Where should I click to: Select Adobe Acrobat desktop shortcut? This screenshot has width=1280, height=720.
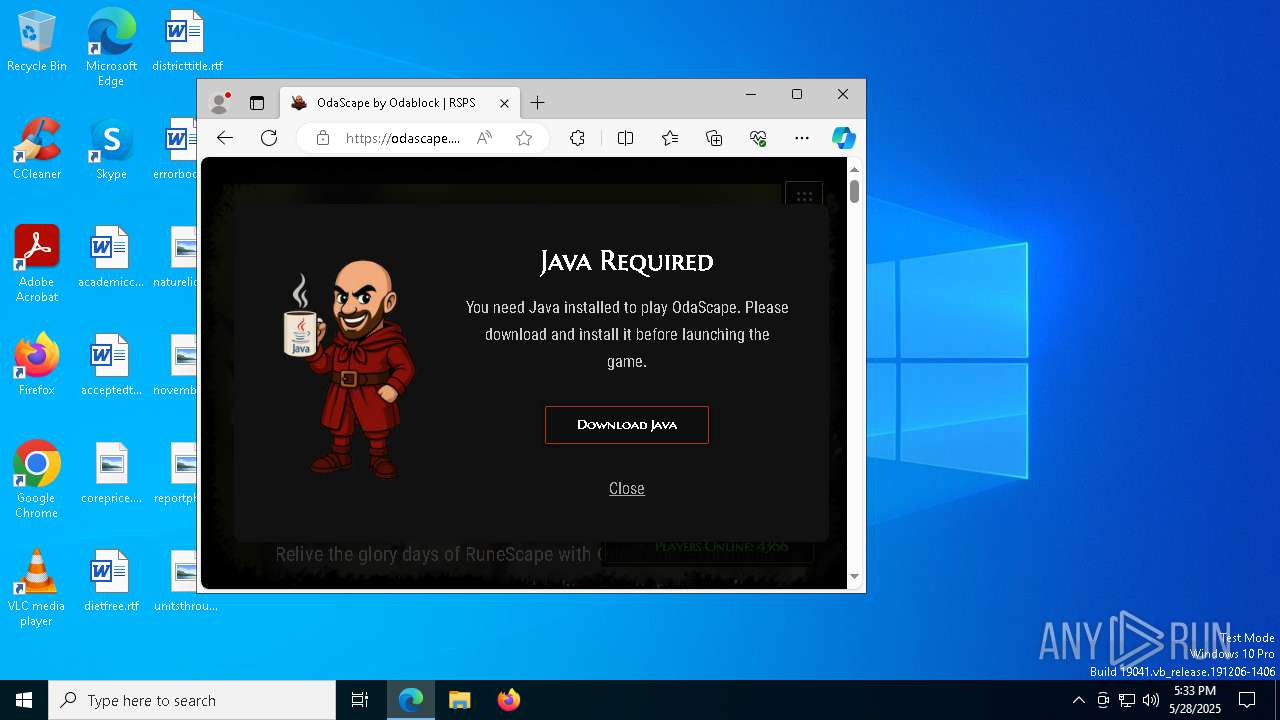(37, 264)
